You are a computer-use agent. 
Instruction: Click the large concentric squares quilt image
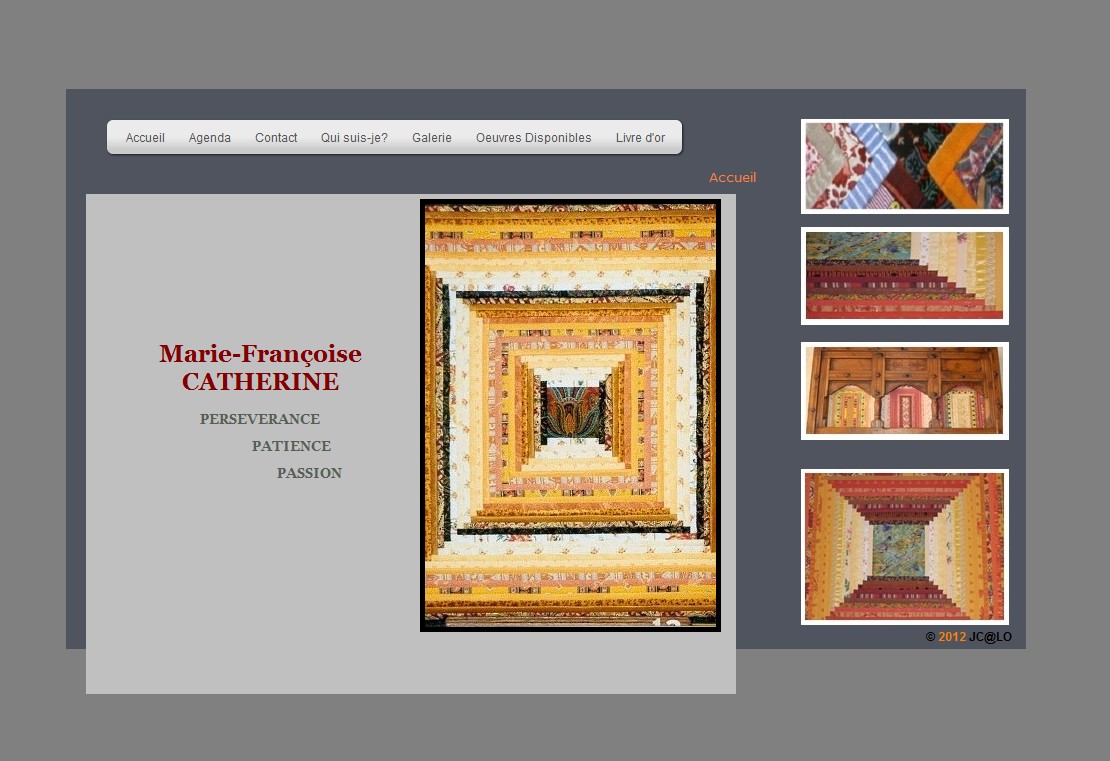click(571, 415)
